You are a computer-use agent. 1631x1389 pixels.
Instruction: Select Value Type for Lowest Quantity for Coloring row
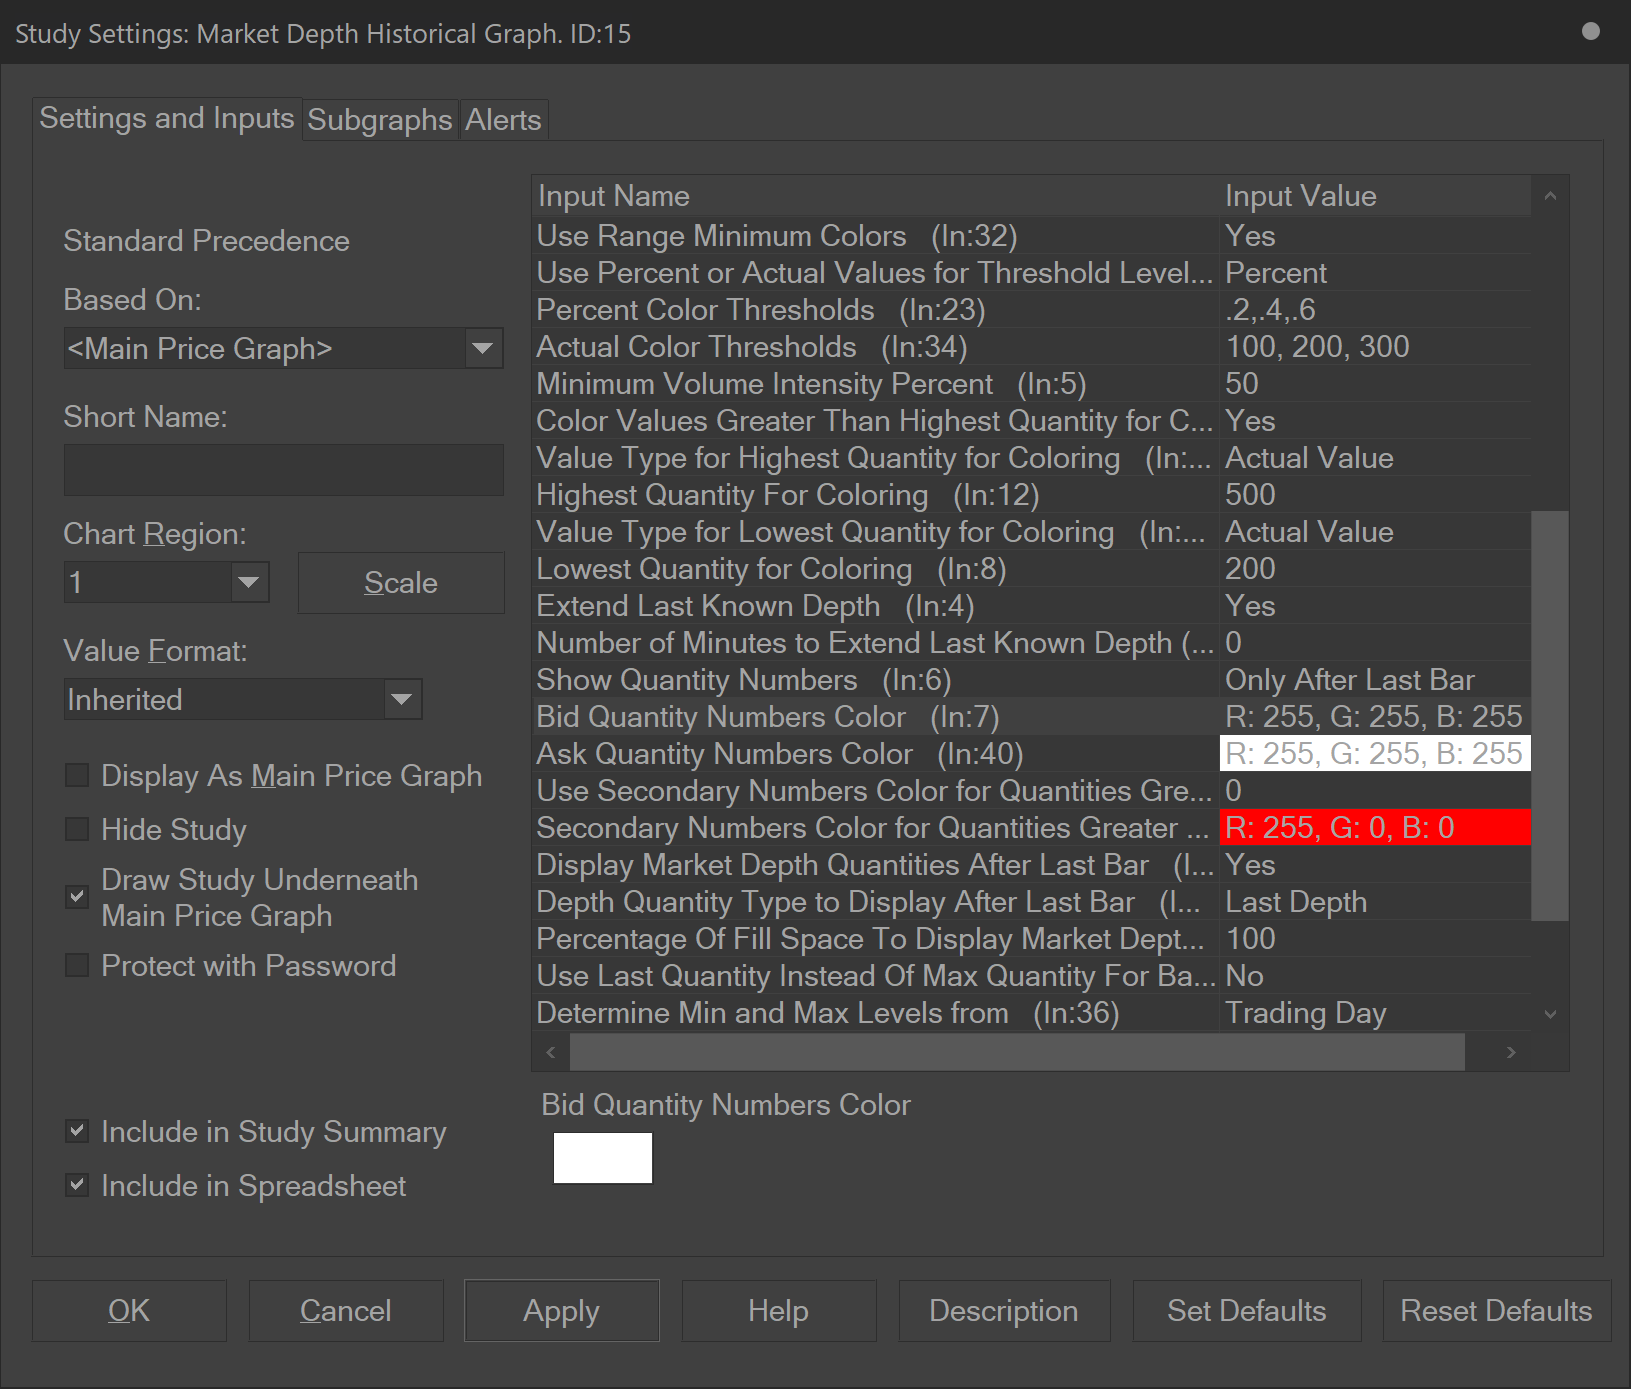(x=1031, y=532)
